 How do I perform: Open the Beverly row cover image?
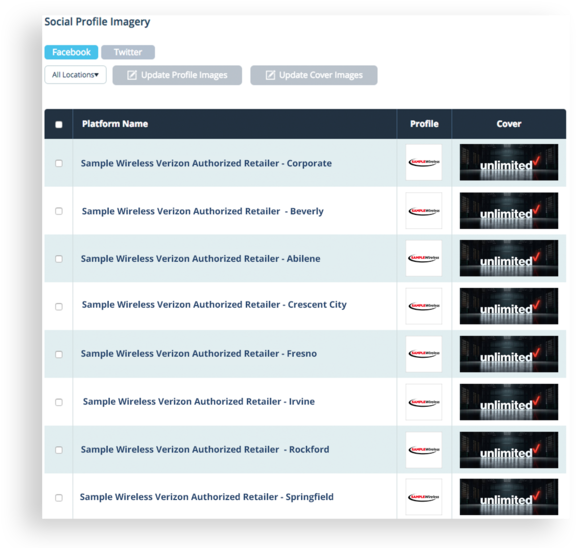(509, 211)
